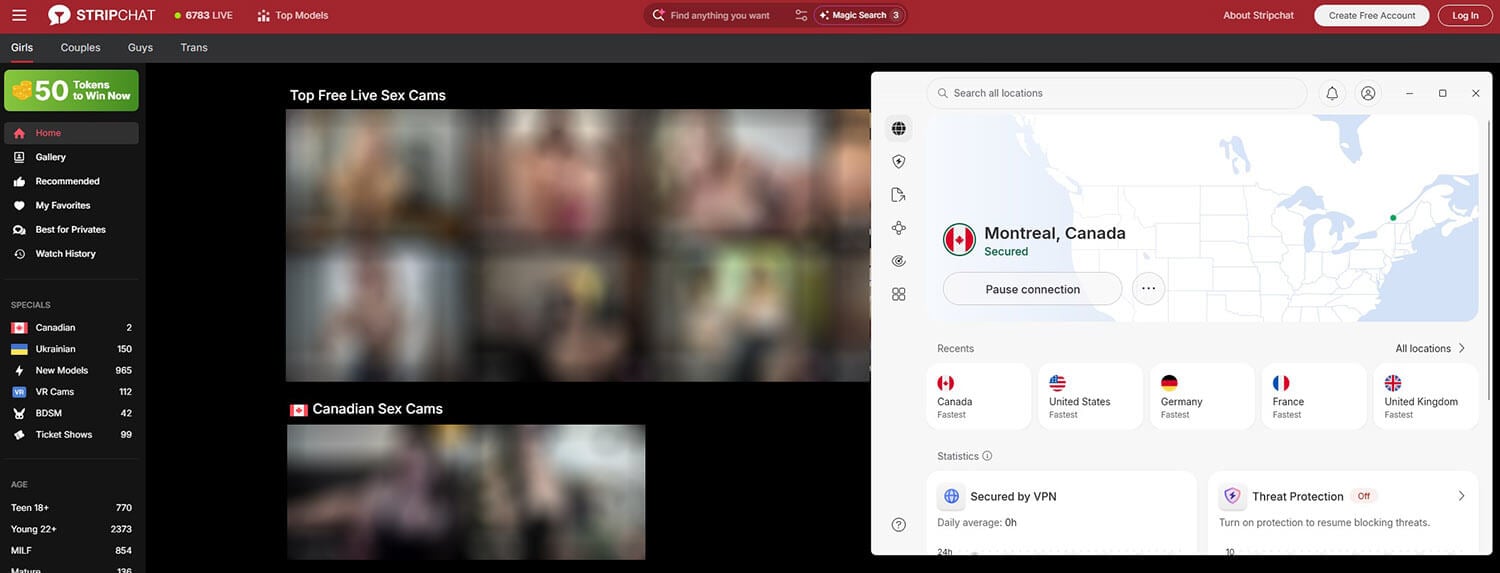The width and height of the screenshot is (1500, 573).
Task: Open the four-squares grid icon in VPN sidebar
Action: [x=899, y=294]
